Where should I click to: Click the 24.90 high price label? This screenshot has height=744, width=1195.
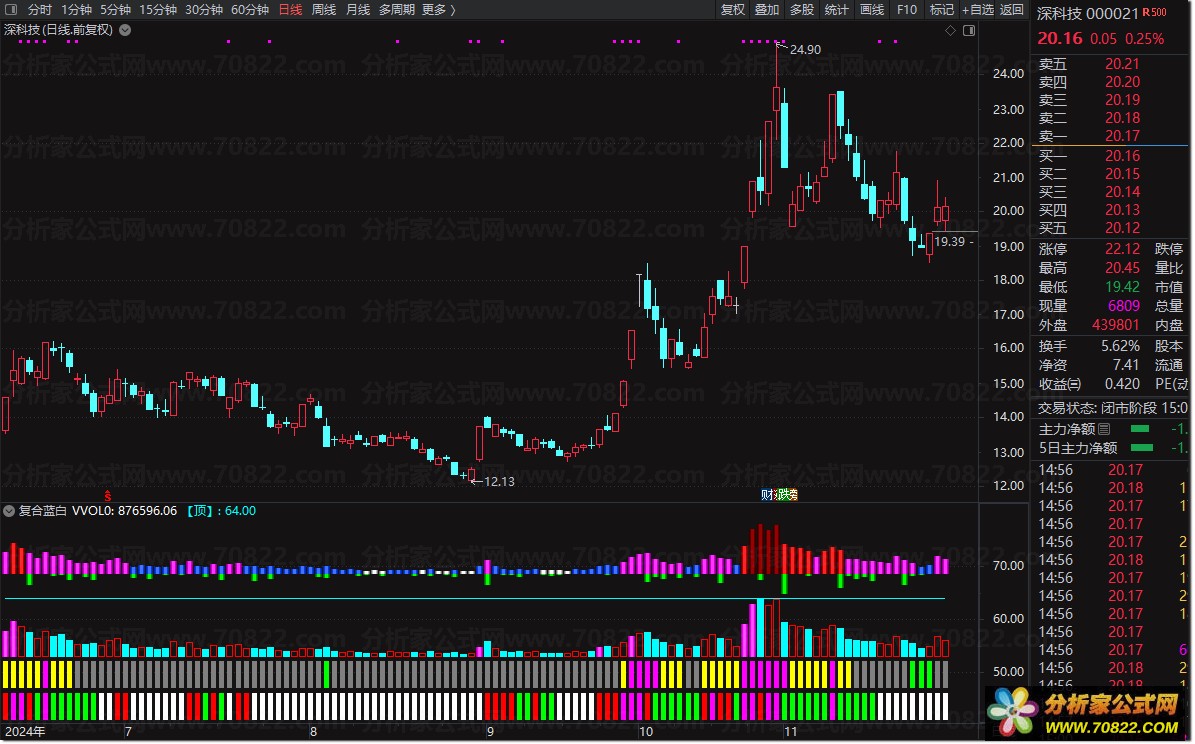coord(806,50)
